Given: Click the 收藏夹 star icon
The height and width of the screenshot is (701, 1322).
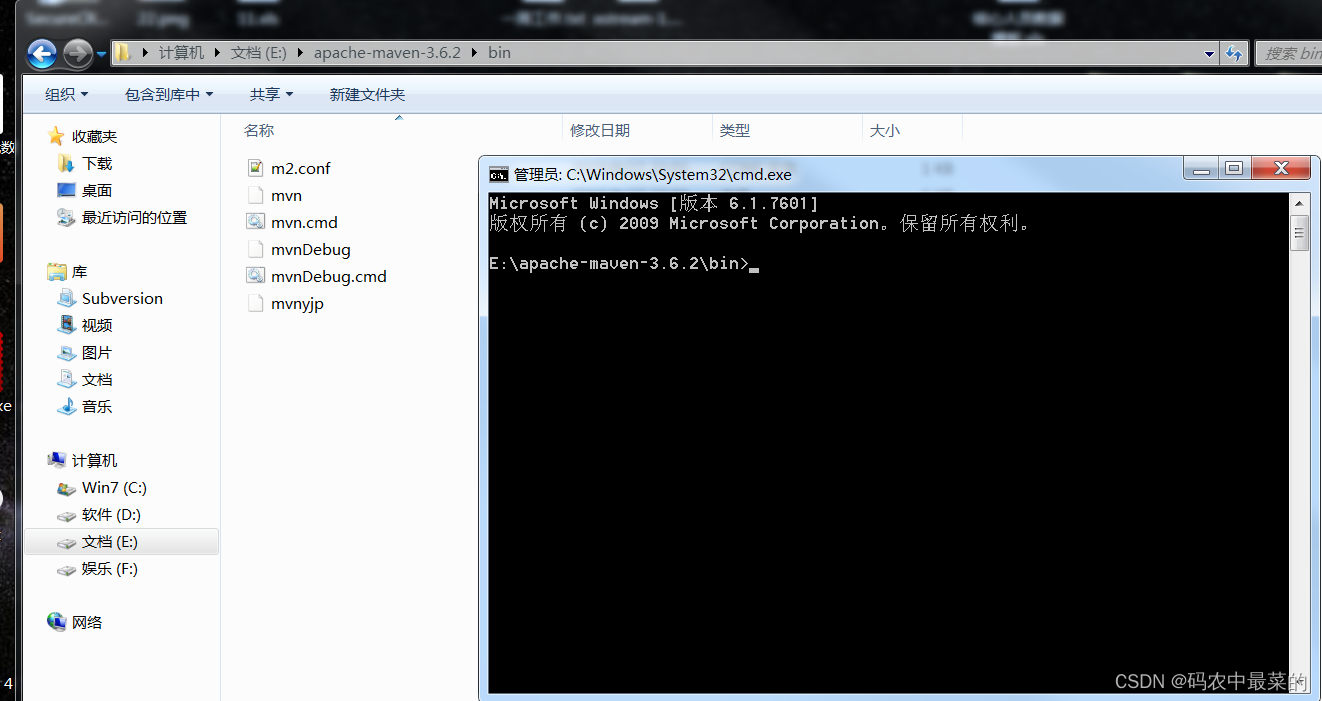Looking at the screenshot, I should tap(56, 136).
